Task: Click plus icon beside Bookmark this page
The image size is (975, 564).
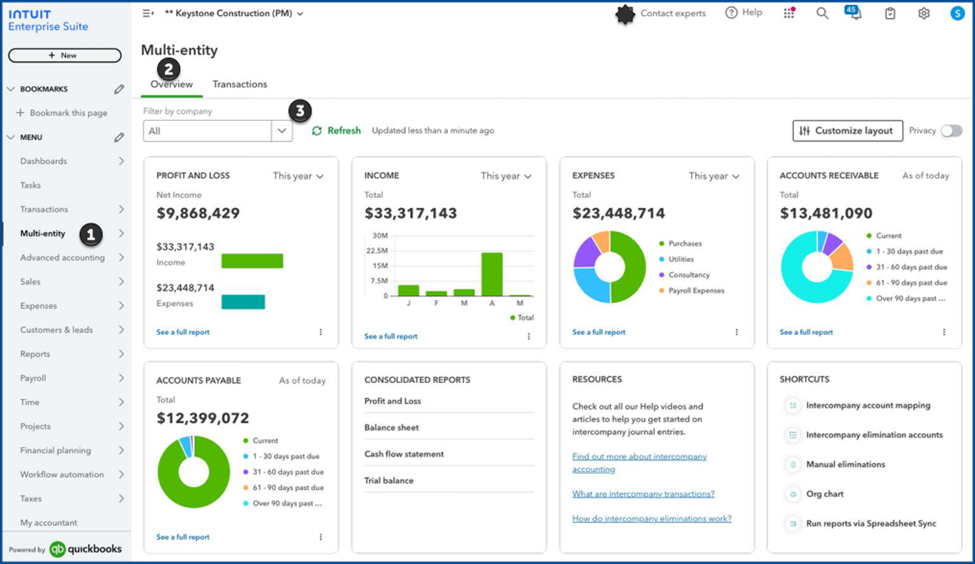Action: tap(20, 113)
